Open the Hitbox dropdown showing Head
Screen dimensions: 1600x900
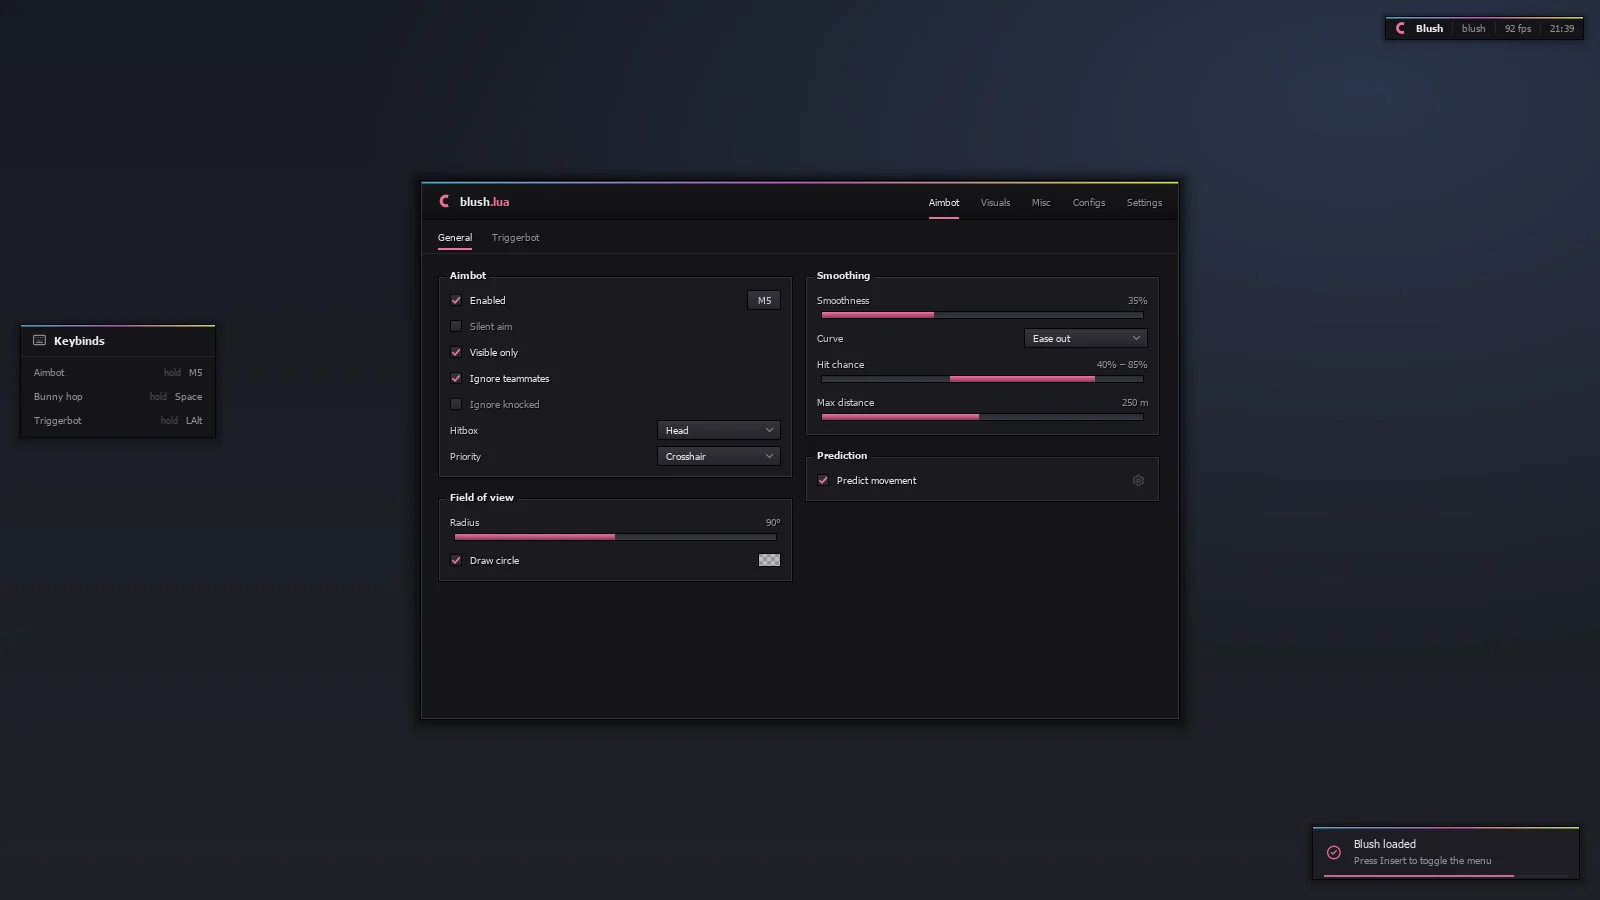coord(718,431)
